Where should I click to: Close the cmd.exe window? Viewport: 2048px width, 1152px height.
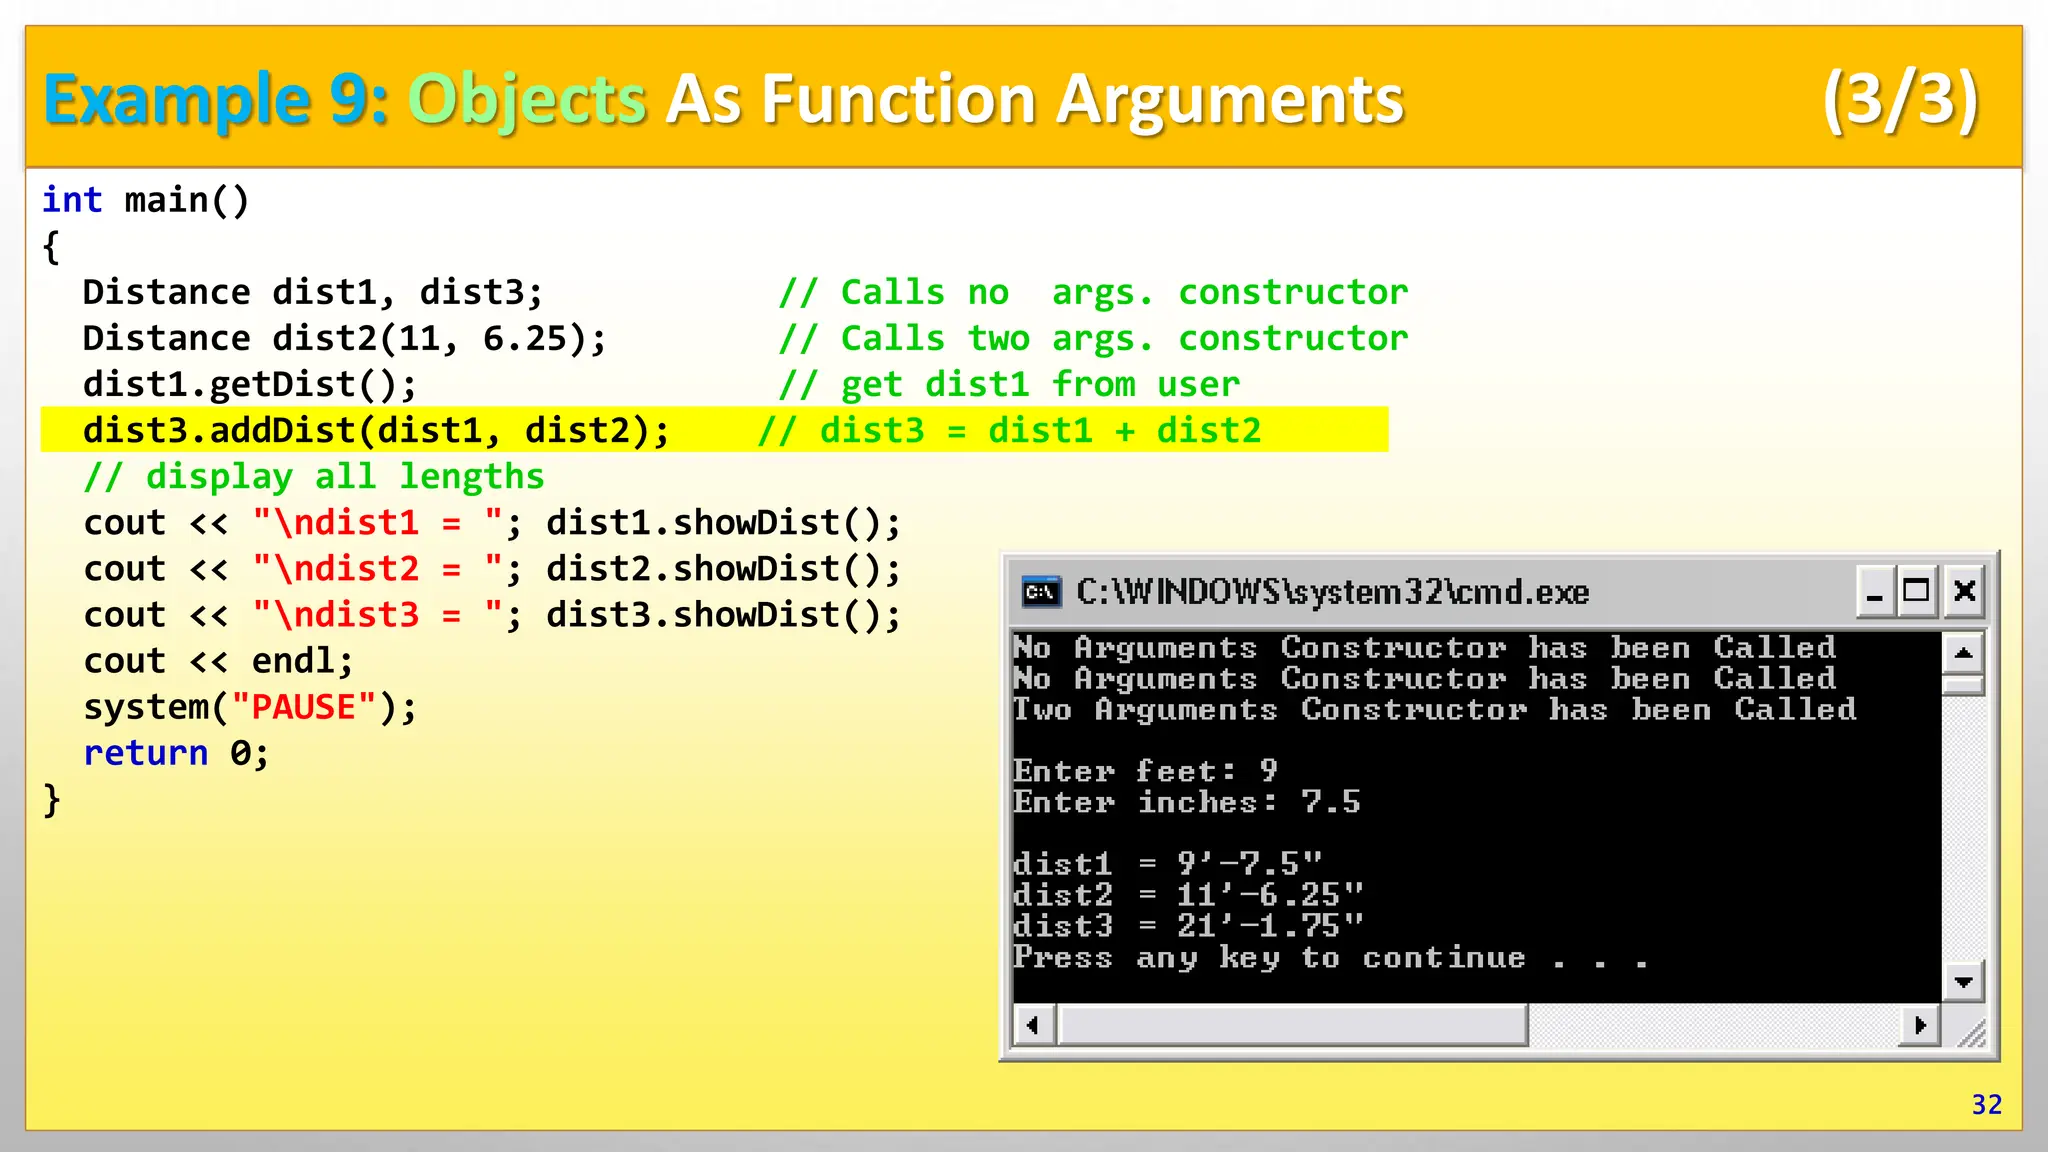coord(1964,591)
